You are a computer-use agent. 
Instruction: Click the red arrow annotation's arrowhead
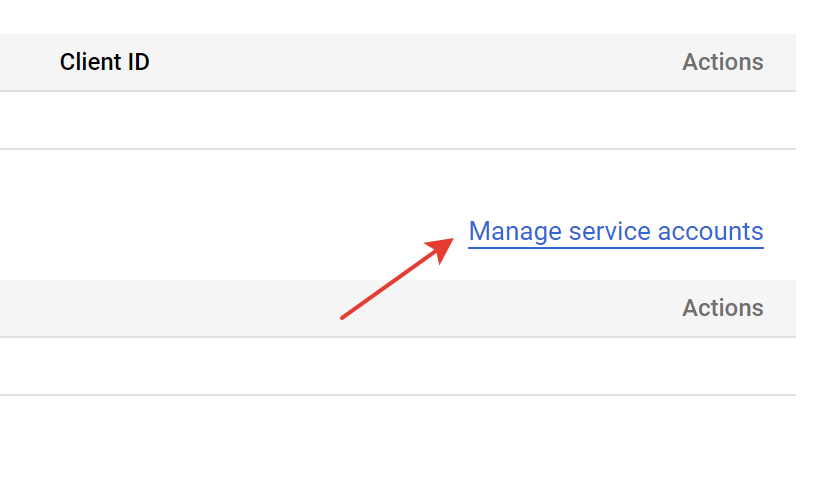(x=441, y=249)
